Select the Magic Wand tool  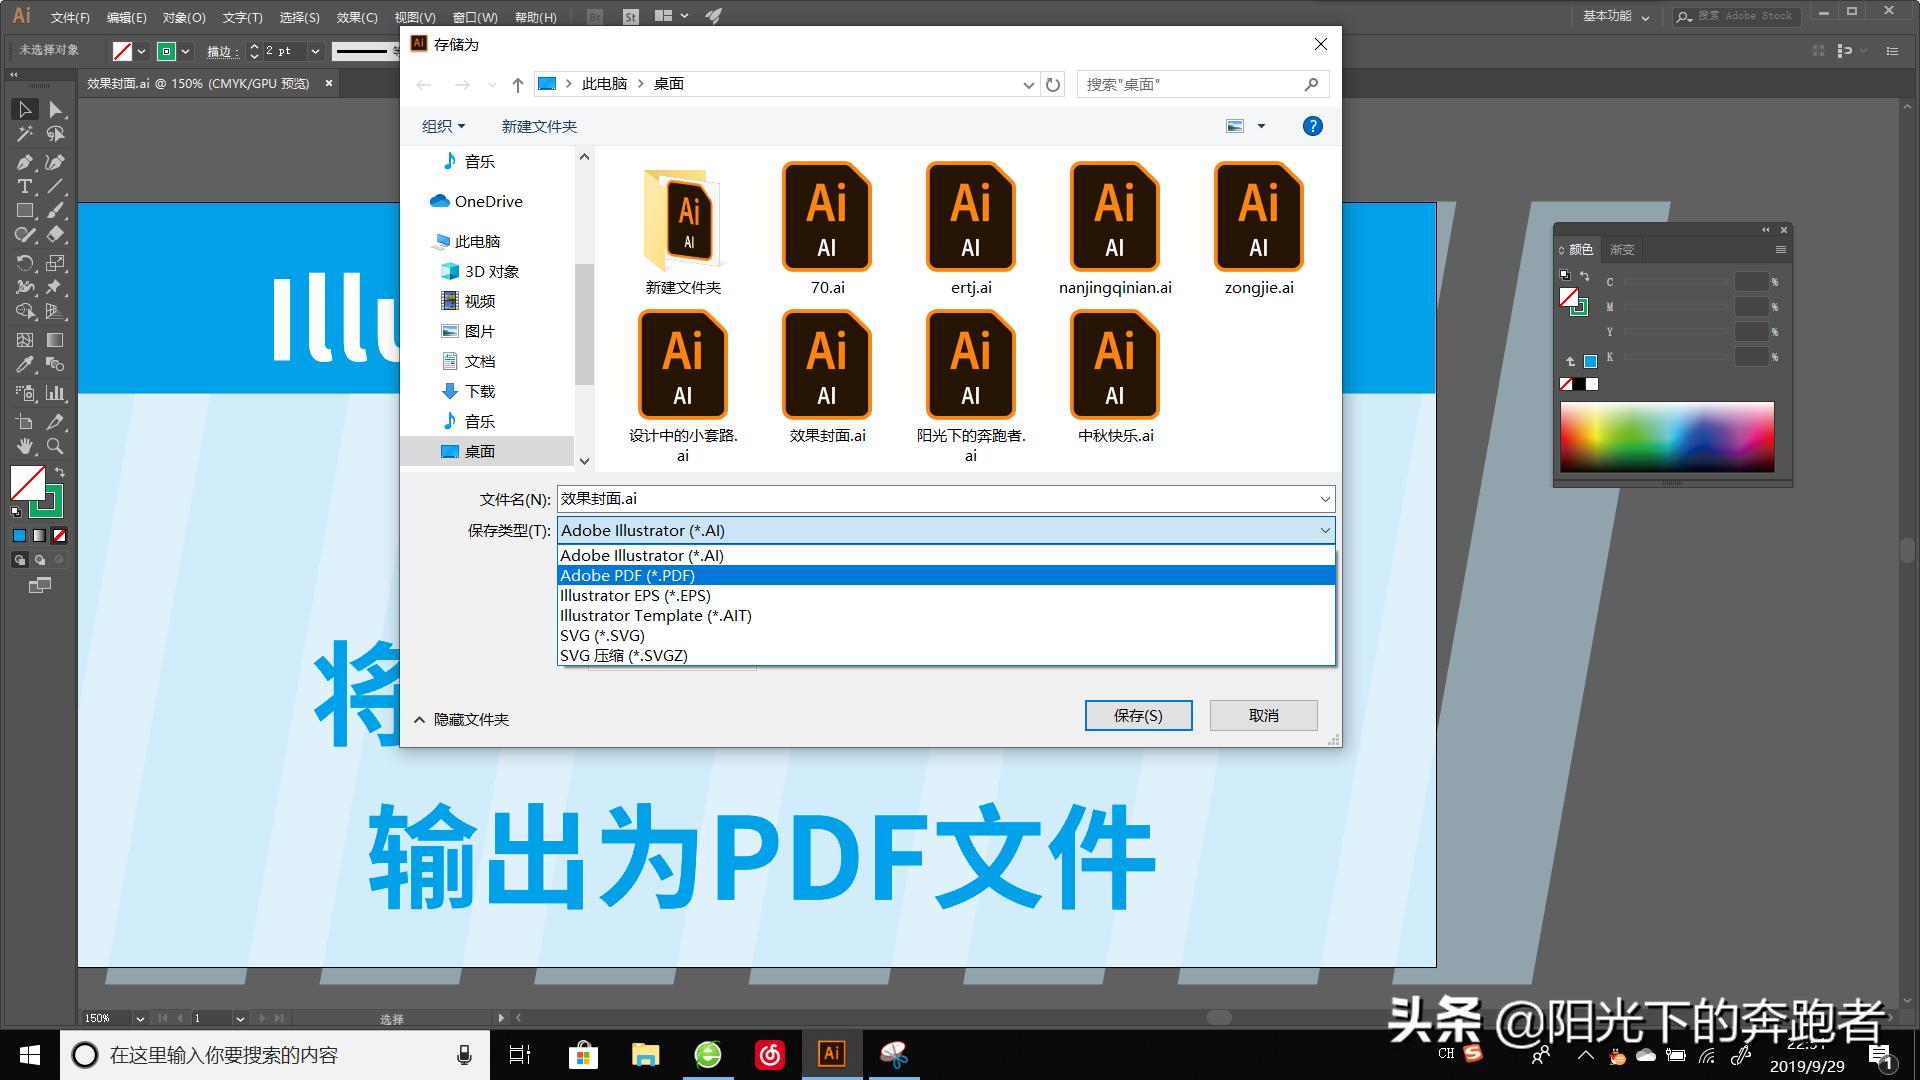24,135
